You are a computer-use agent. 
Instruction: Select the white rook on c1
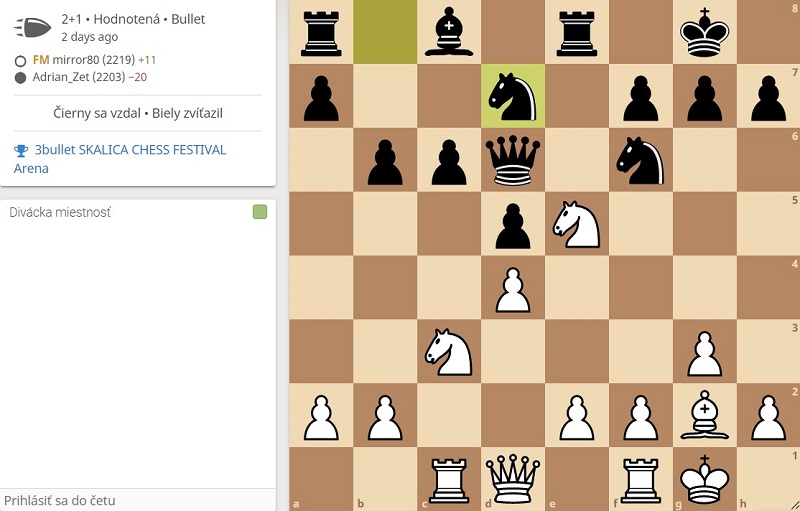coord(448,480)
